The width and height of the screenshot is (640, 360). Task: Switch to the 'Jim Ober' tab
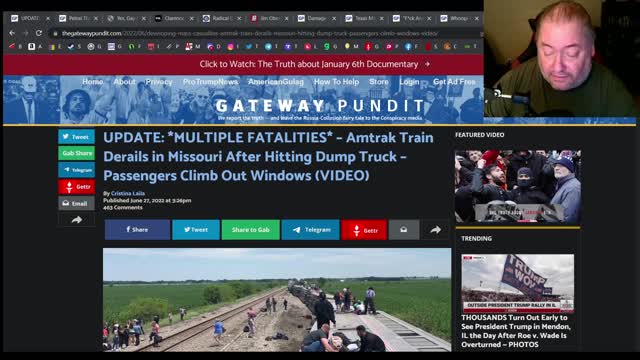tap(269, 18)
